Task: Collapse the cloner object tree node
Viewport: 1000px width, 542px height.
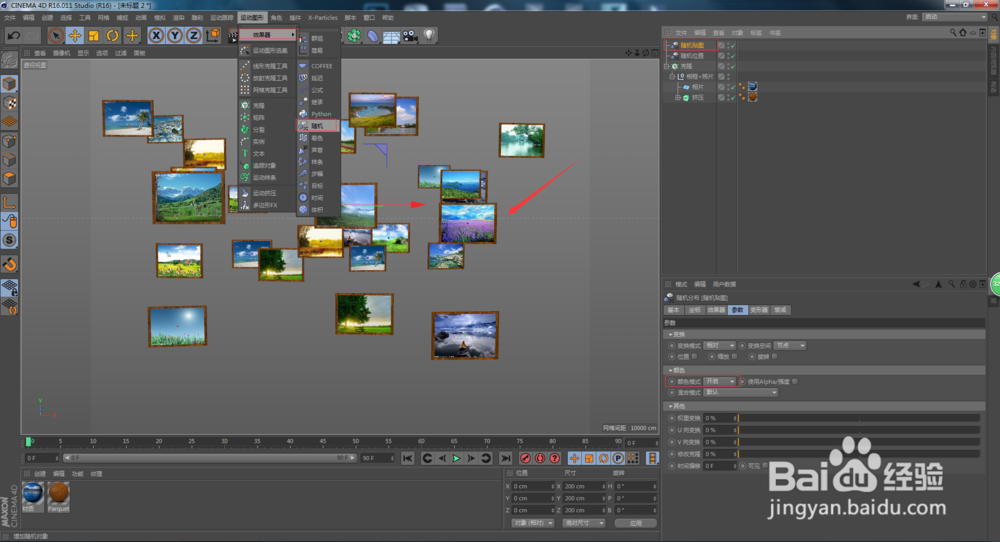Action: click(x=667, y=66)
